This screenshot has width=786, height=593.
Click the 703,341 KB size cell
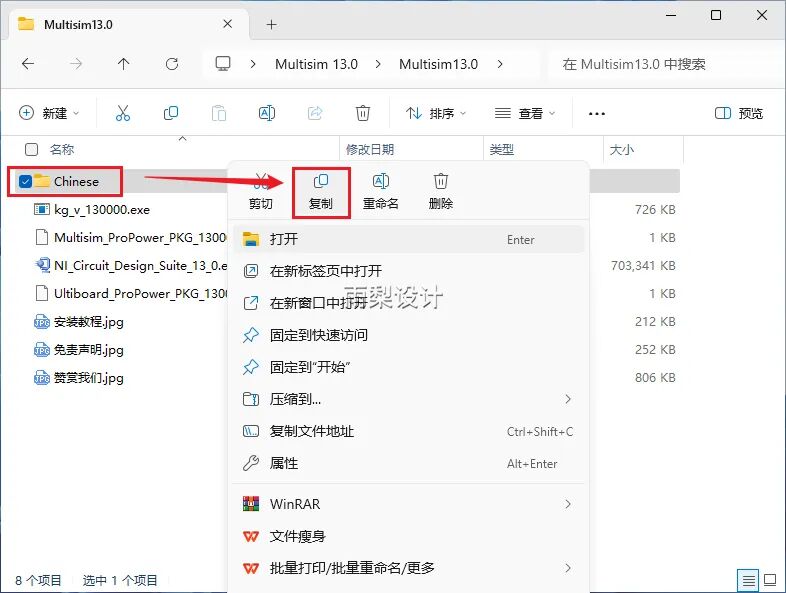tap(643, 266)
